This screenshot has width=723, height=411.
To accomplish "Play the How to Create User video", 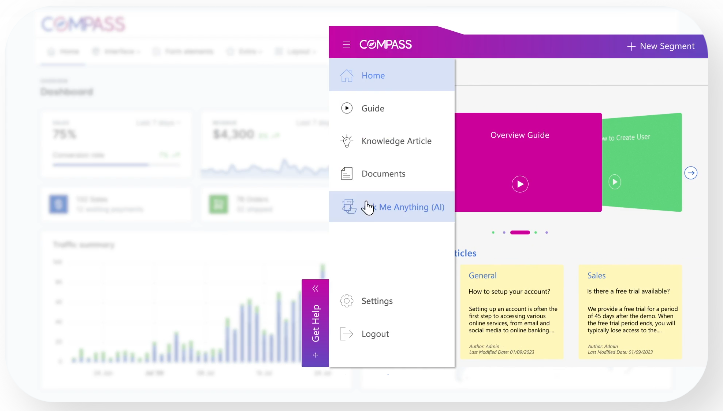I will click(x=615, y=181).
